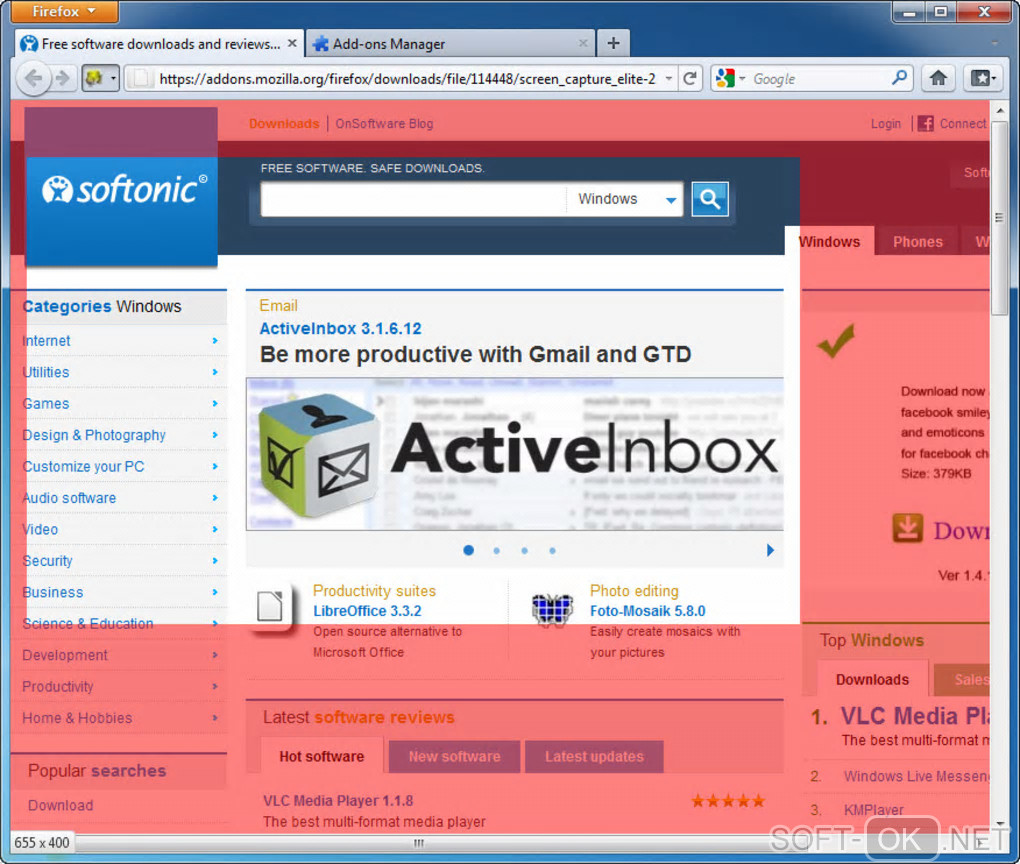Expand the Utilities category arrow

coord(215,372)
